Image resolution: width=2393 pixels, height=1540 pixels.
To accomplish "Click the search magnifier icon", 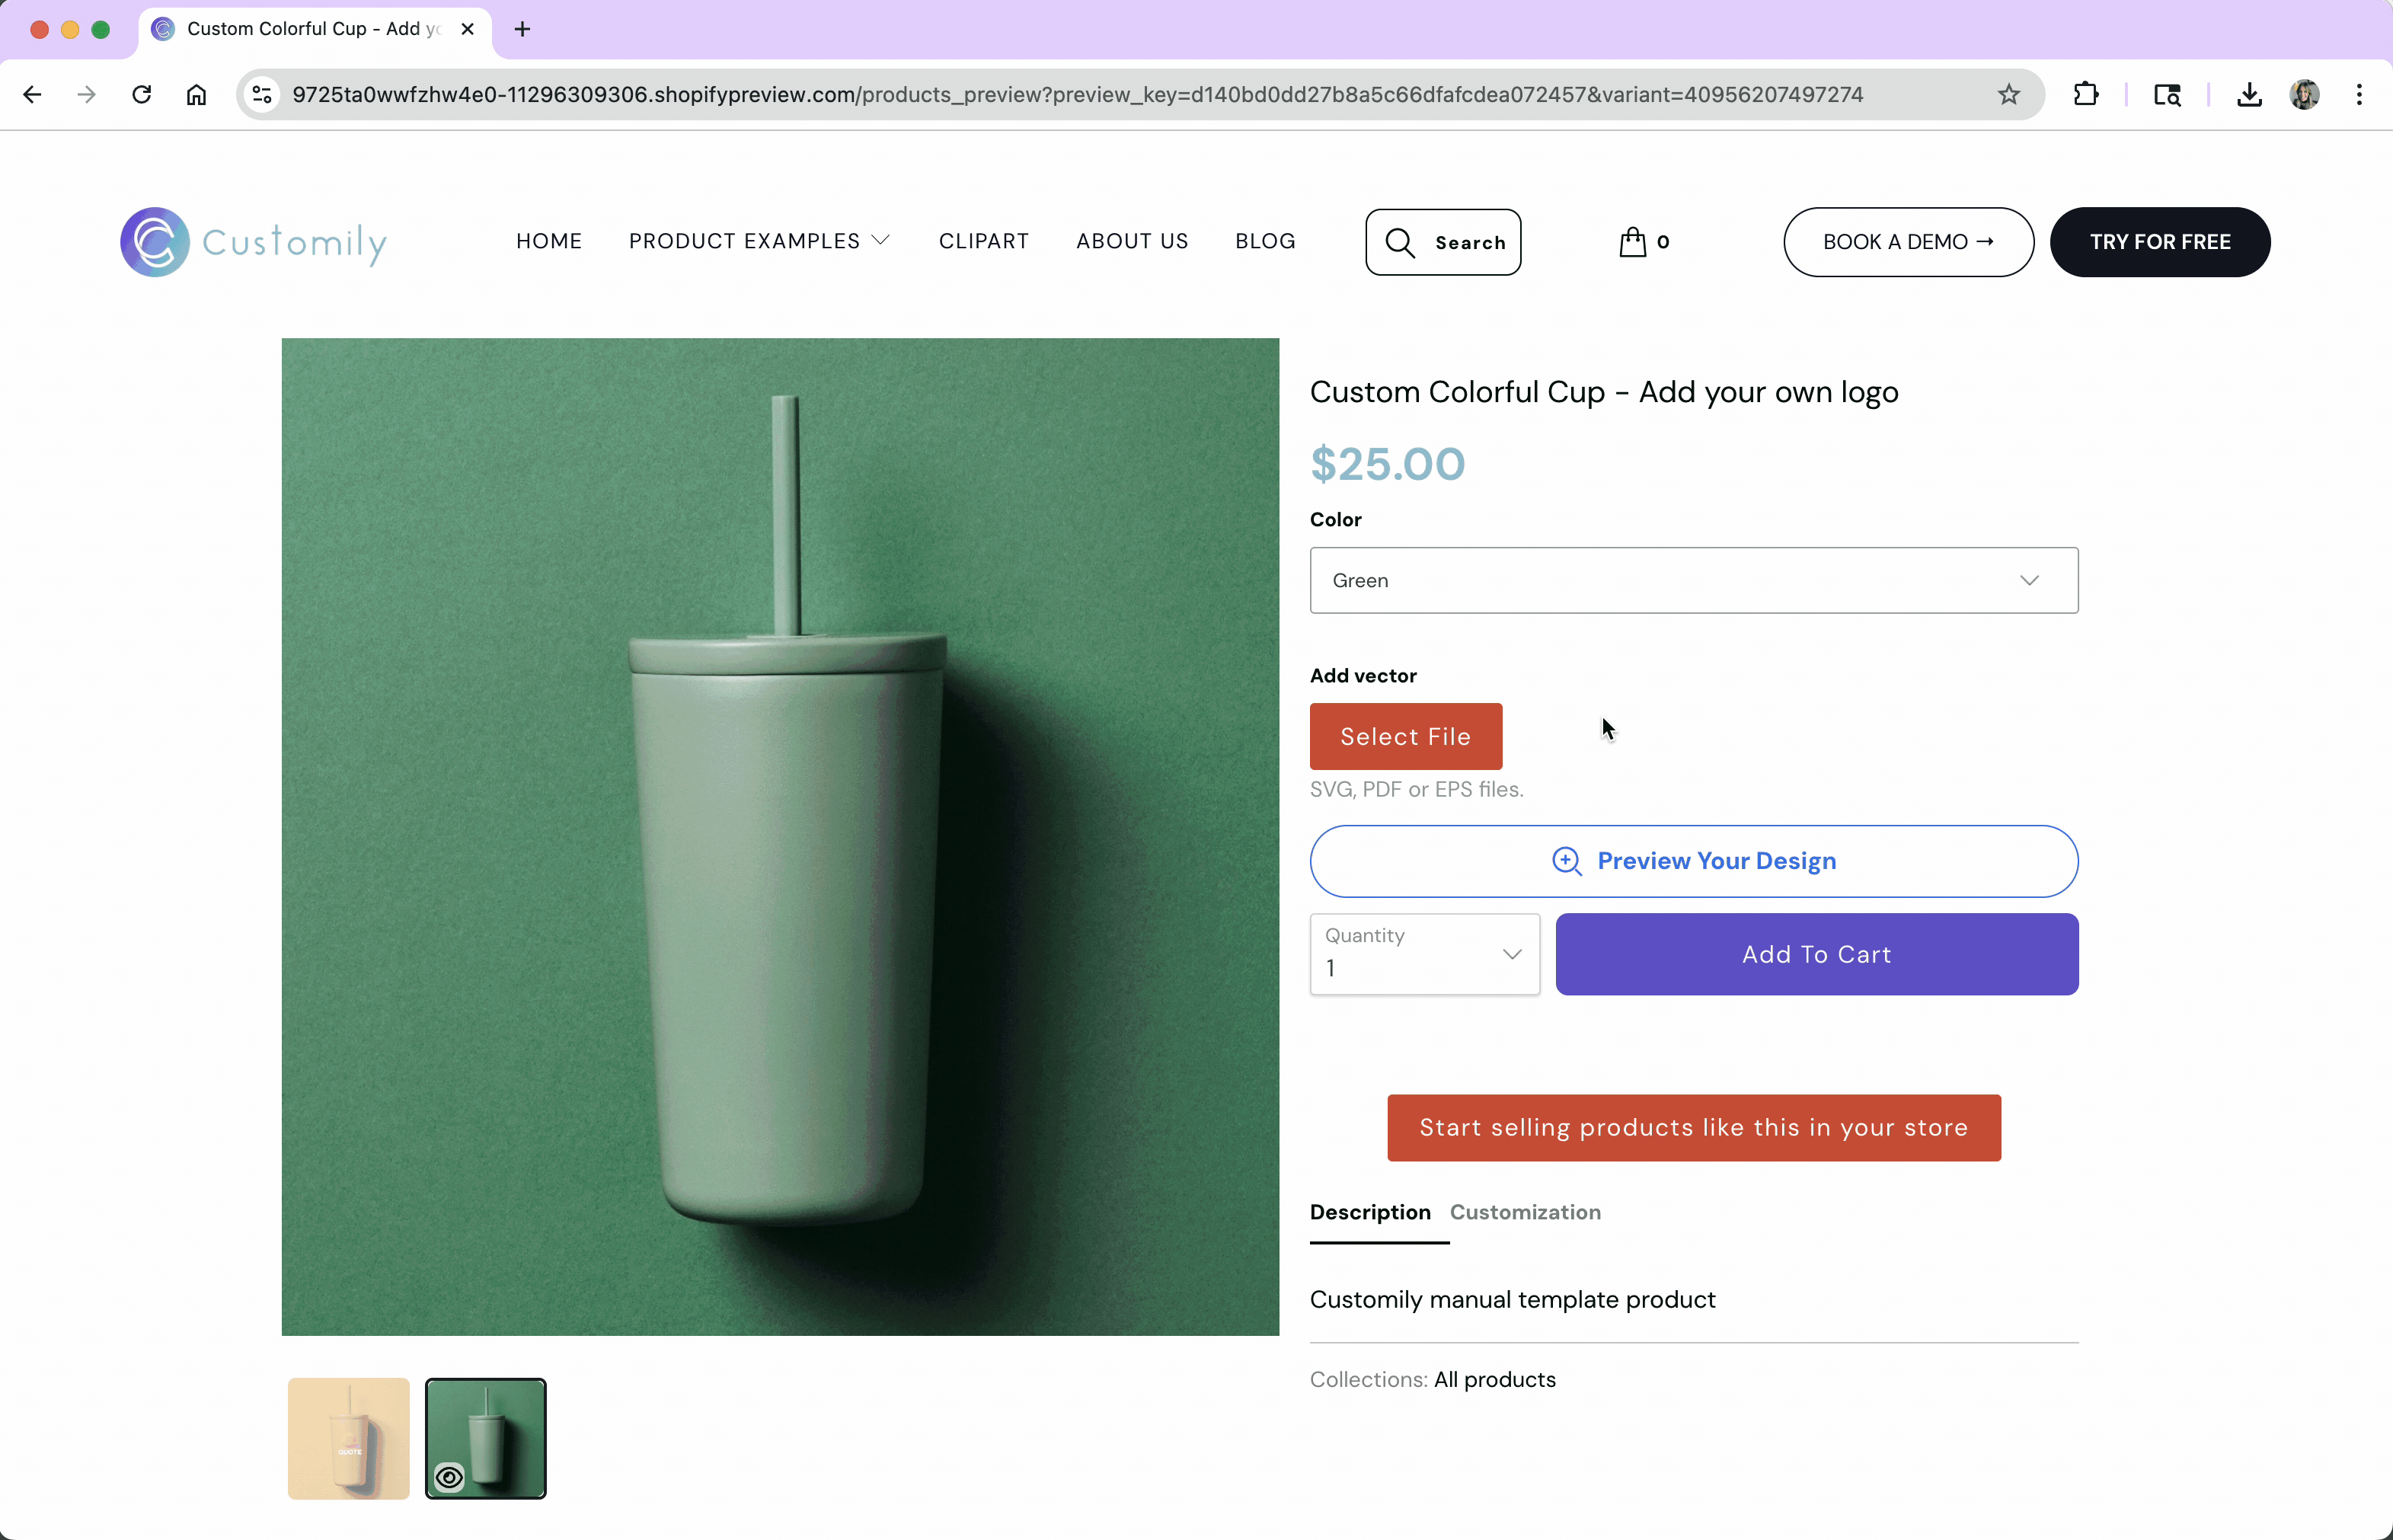I will tap(1399, 243).
